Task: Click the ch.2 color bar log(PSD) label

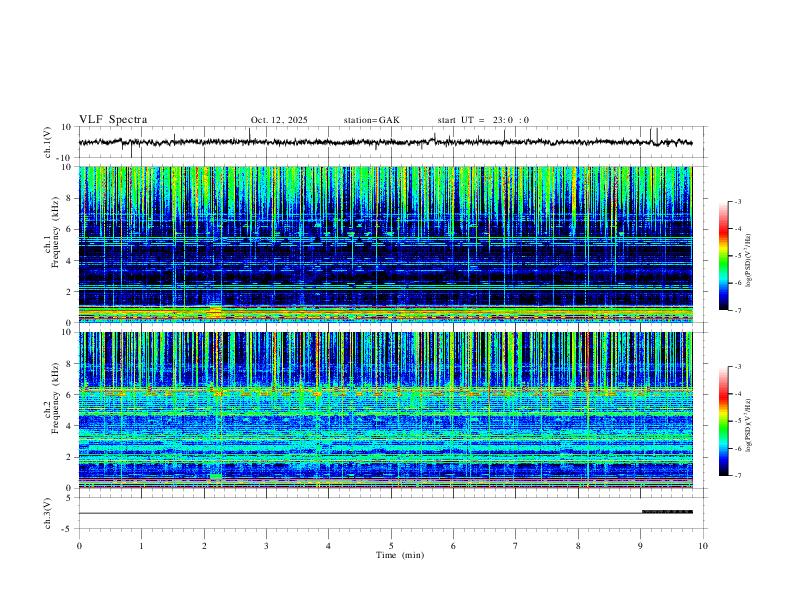Action: 749,426
